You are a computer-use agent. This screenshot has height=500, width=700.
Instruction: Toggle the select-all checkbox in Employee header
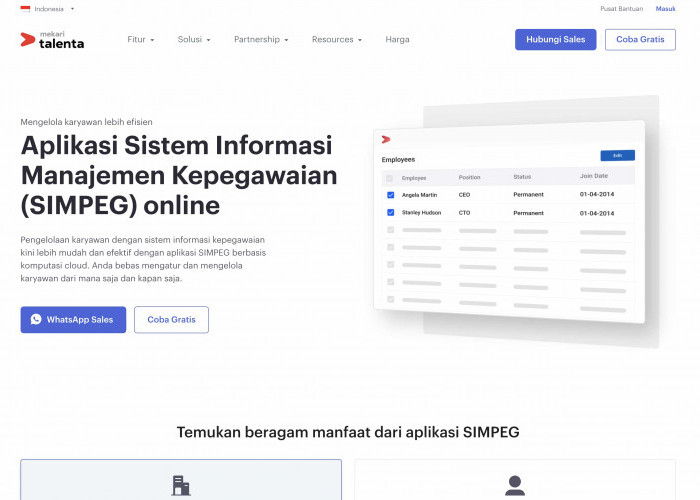pos(389,178)
